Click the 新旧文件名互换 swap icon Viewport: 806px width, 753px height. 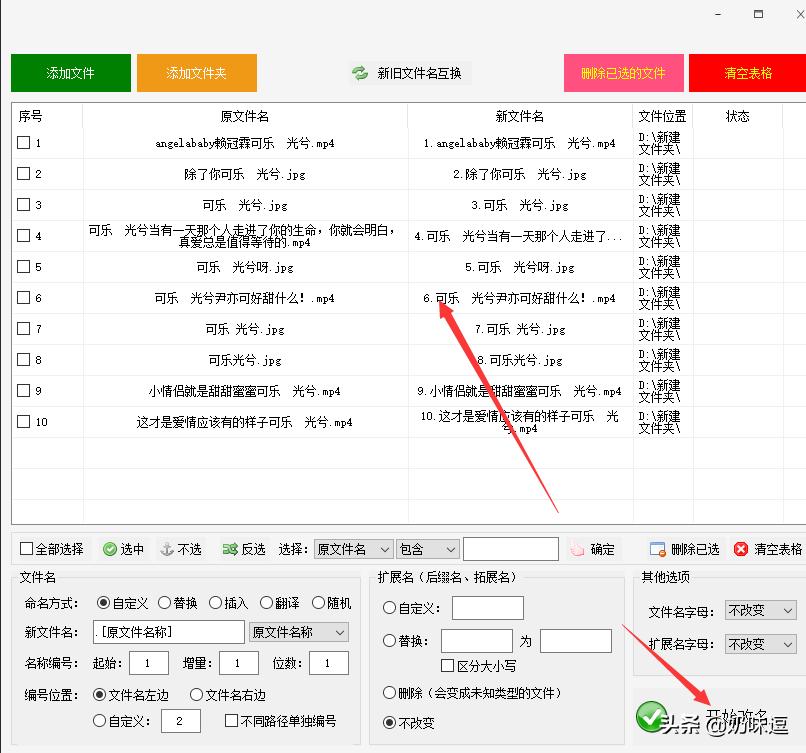coord(360,72)
